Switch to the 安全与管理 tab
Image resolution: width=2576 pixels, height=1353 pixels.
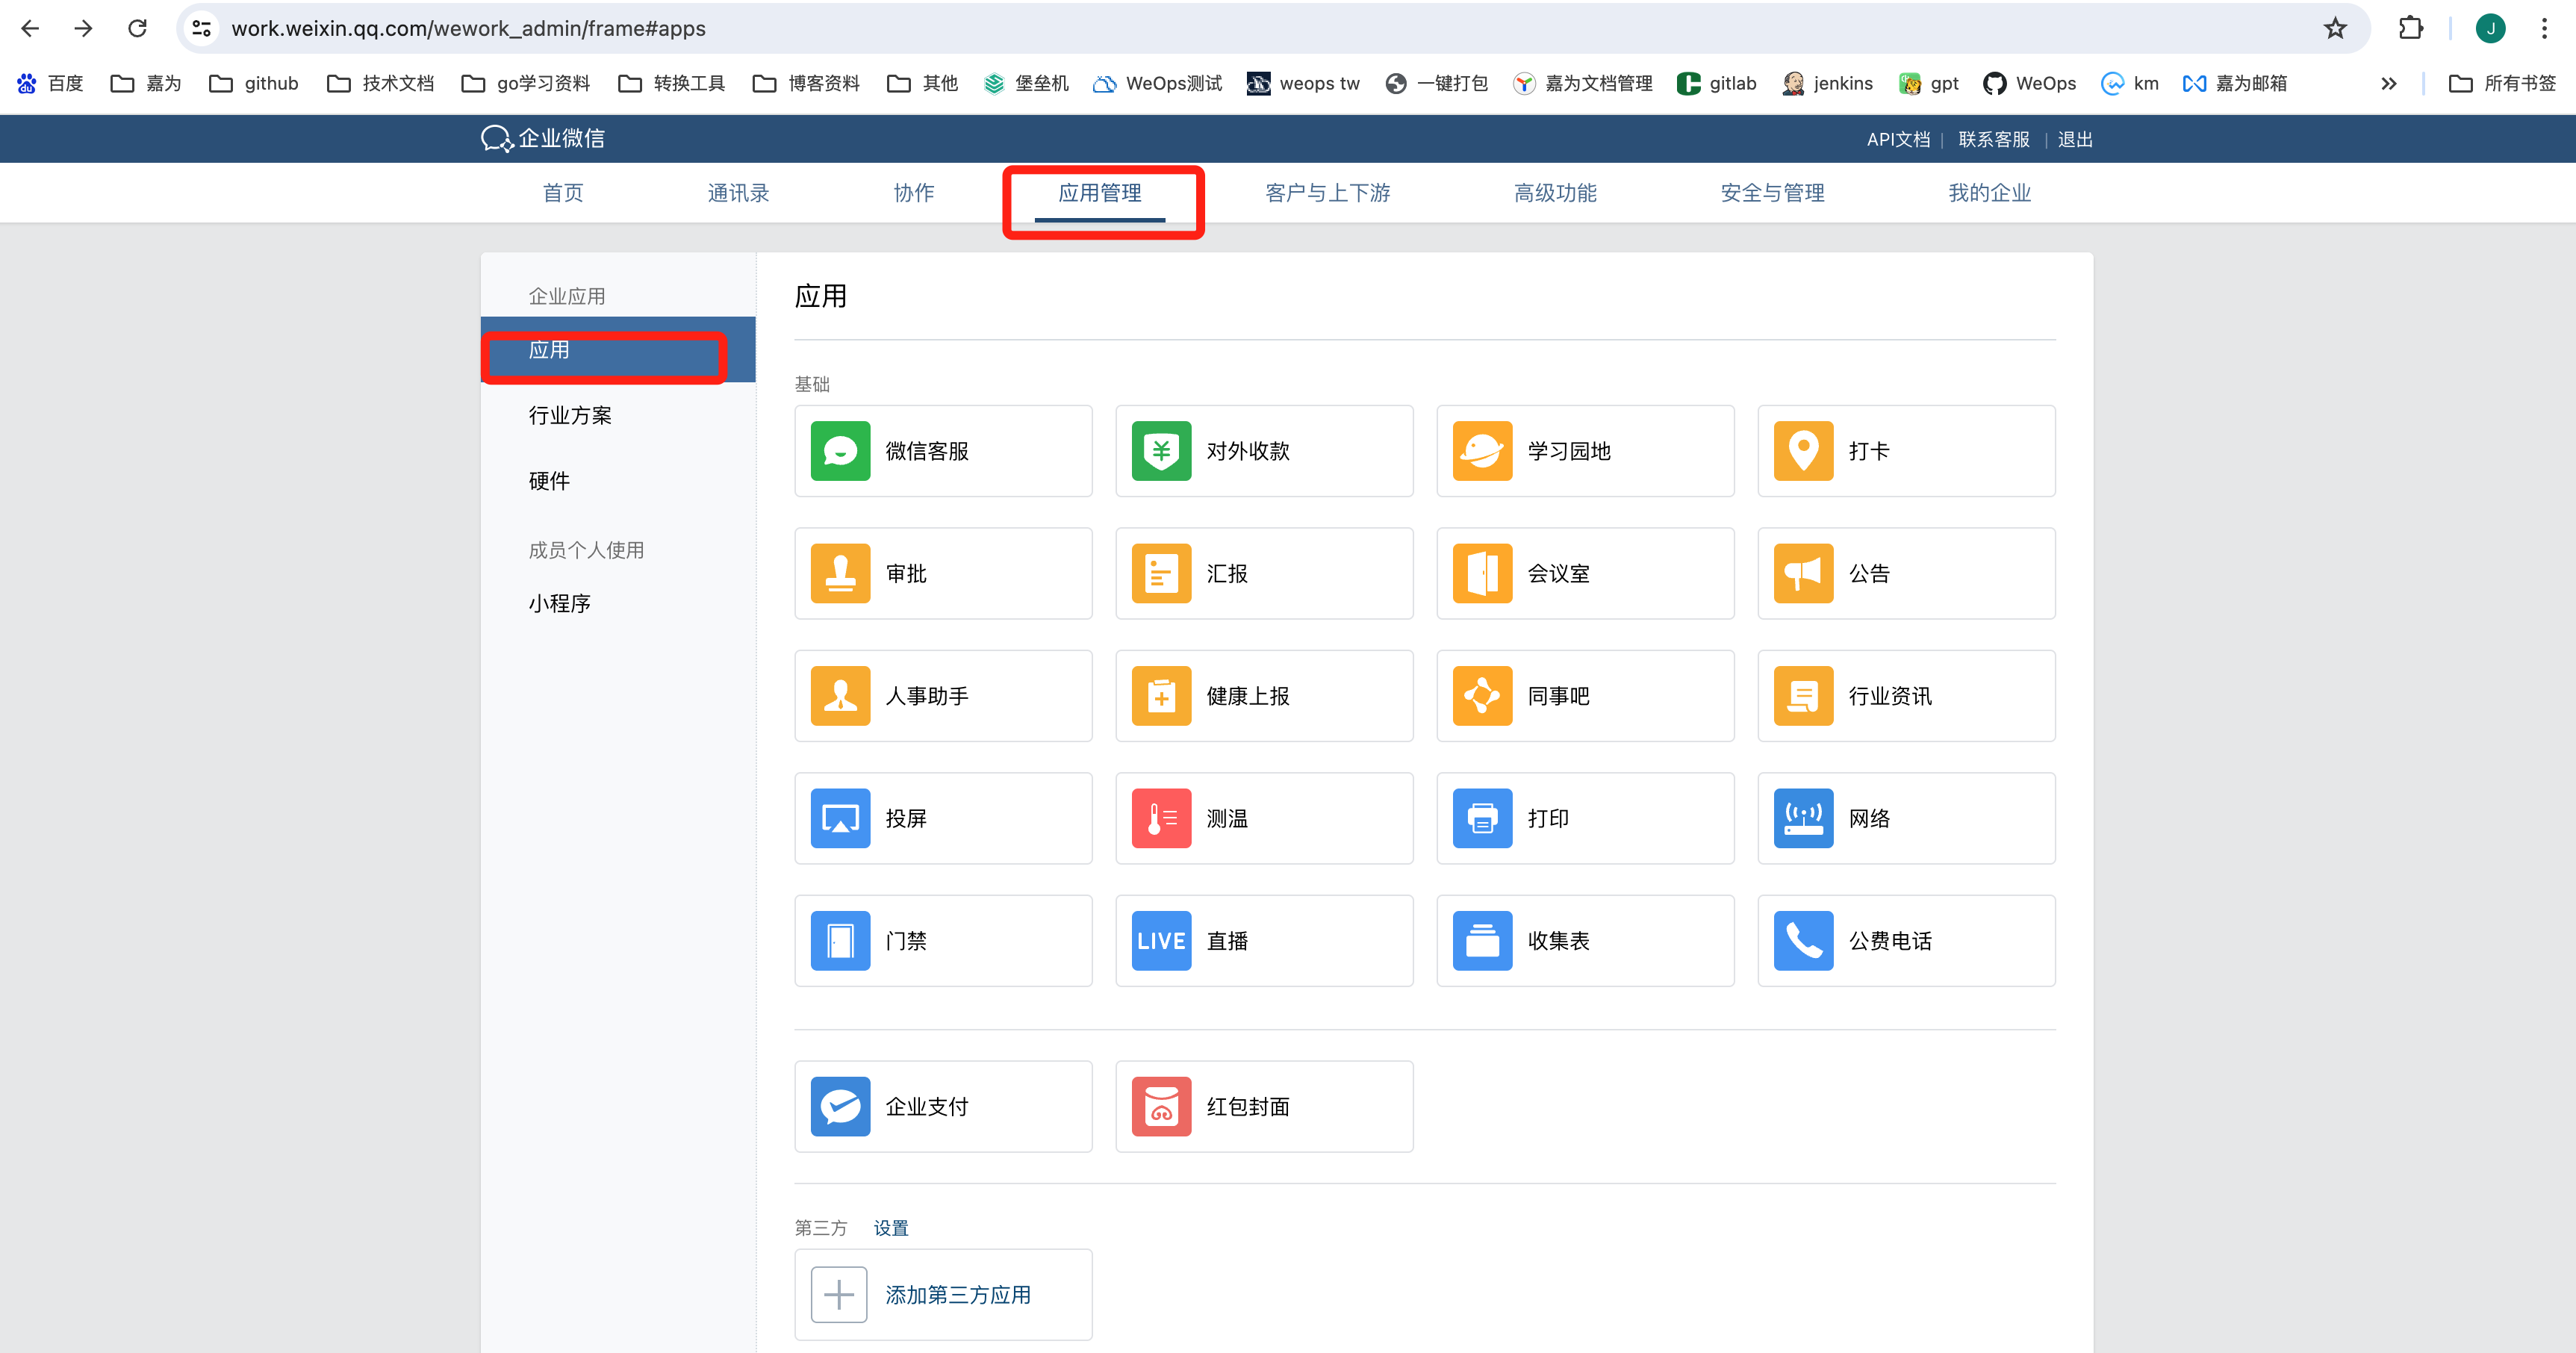click(x=1772, y=193)
